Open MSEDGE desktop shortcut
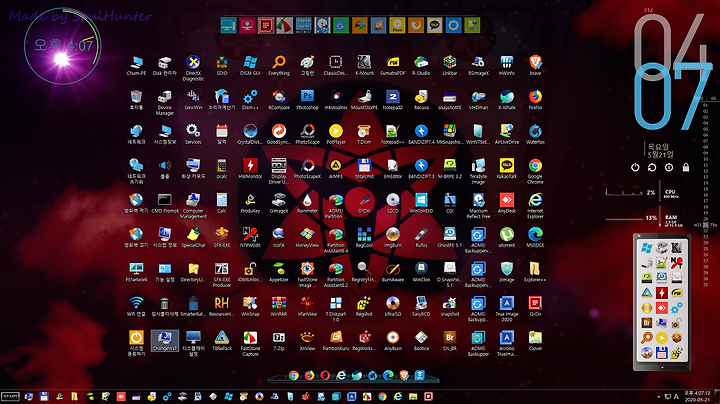Viewport: 720px width, 404px height. (x=535, y=237)
